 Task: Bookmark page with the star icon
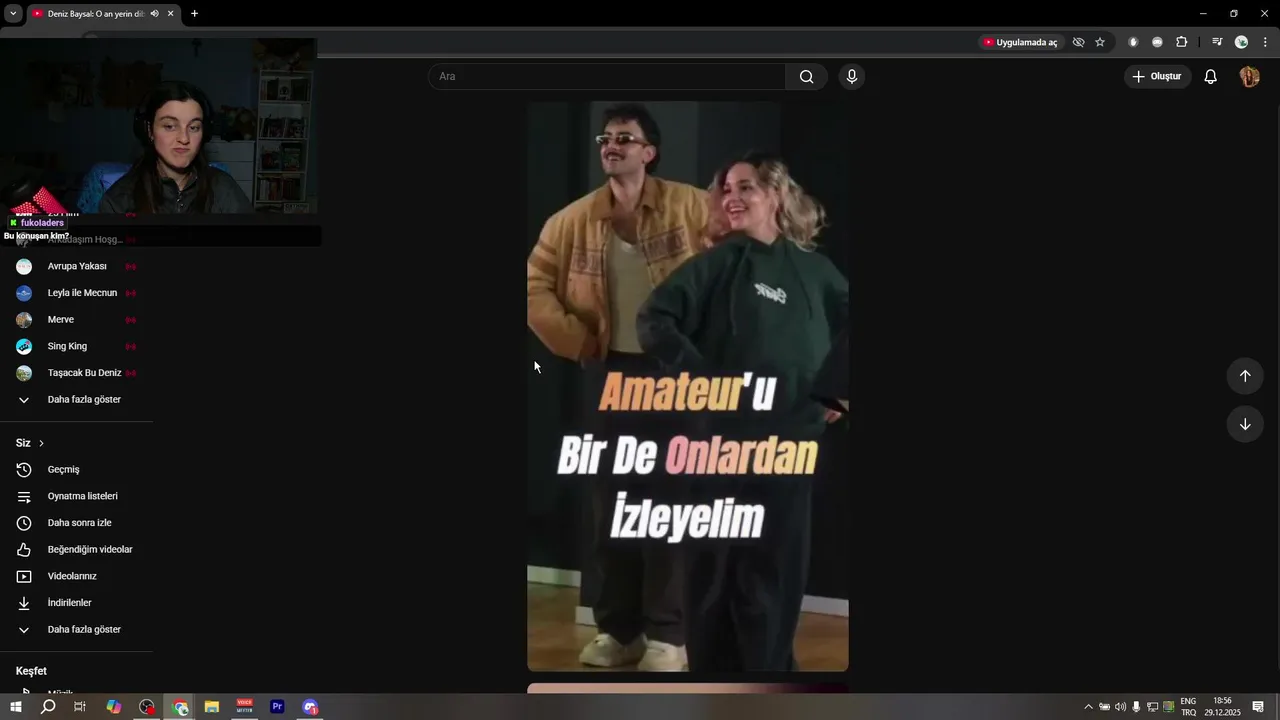point(1100,42)
